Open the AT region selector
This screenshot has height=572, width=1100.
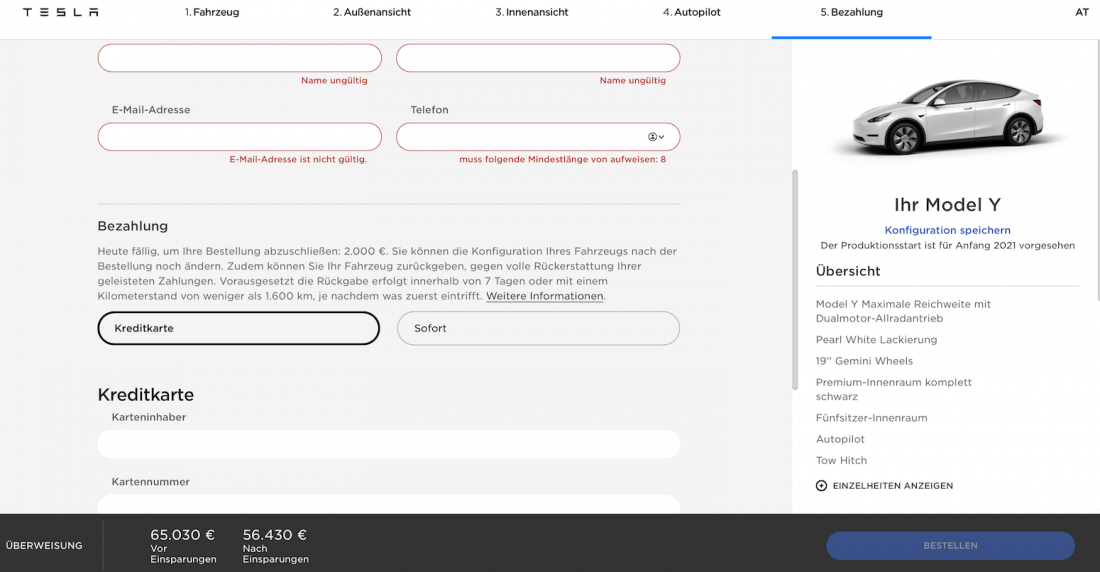1082,12
